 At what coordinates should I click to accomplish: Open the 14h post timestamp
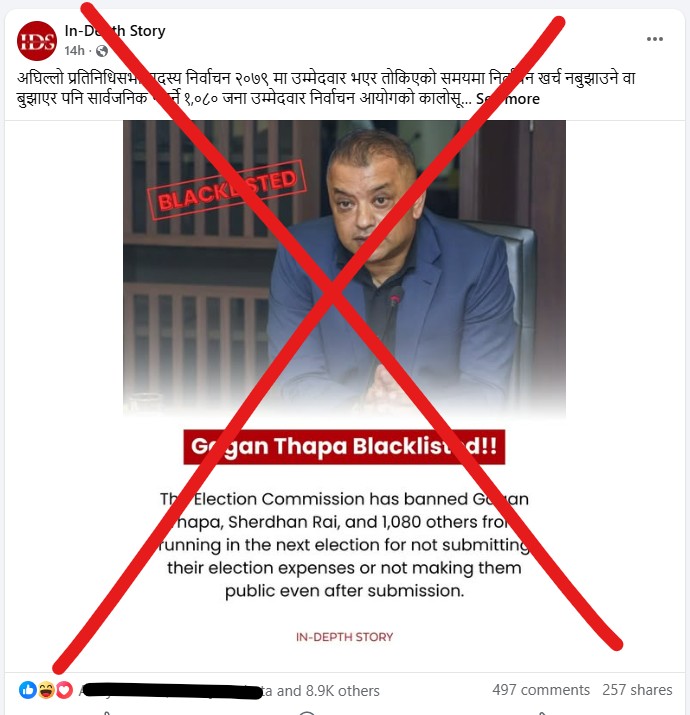pyautogui.click(x=74, y=51)
